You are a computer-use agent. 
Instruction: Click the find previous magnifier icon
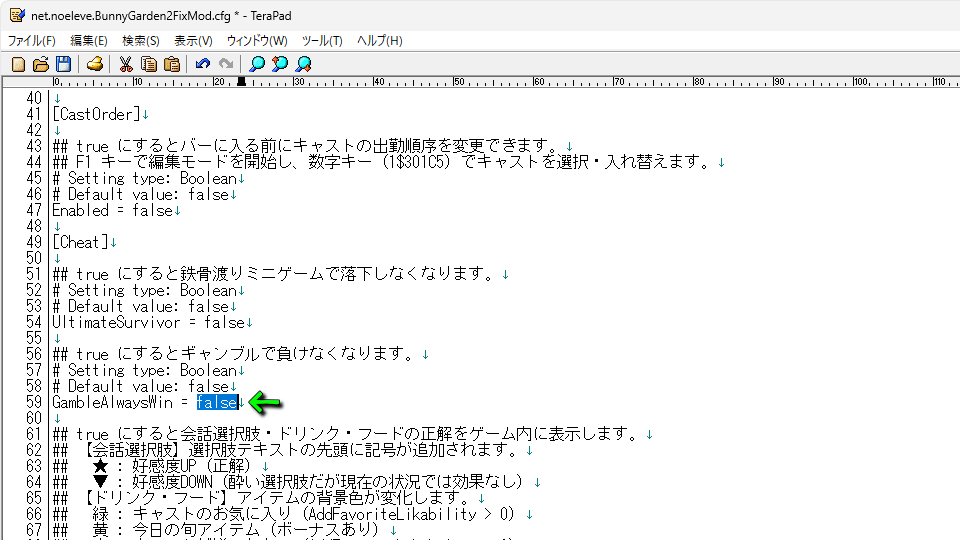tap(280, 64)
